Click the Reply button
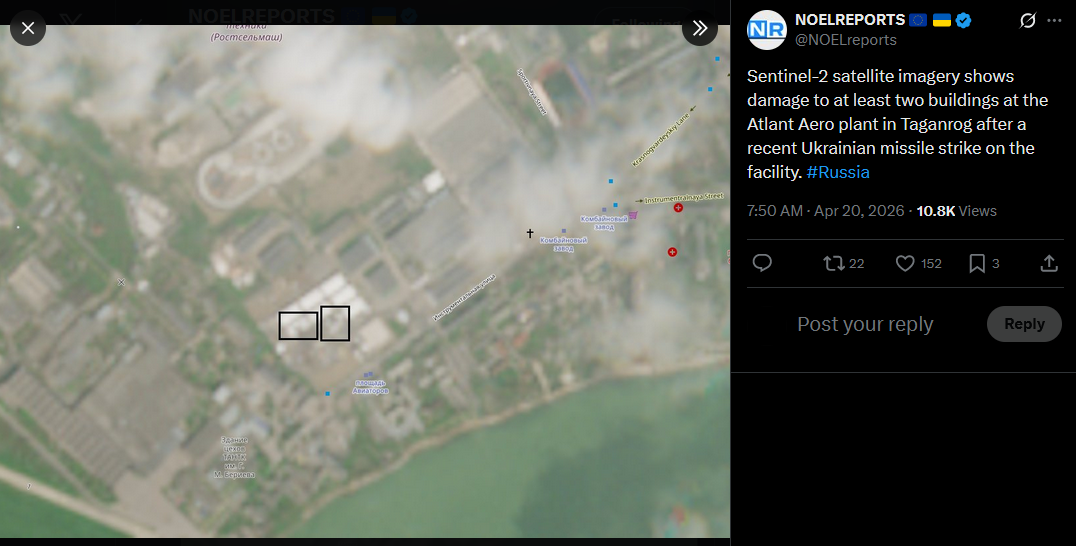This screenshot has width=1076, height=546. click(1024, 324)
